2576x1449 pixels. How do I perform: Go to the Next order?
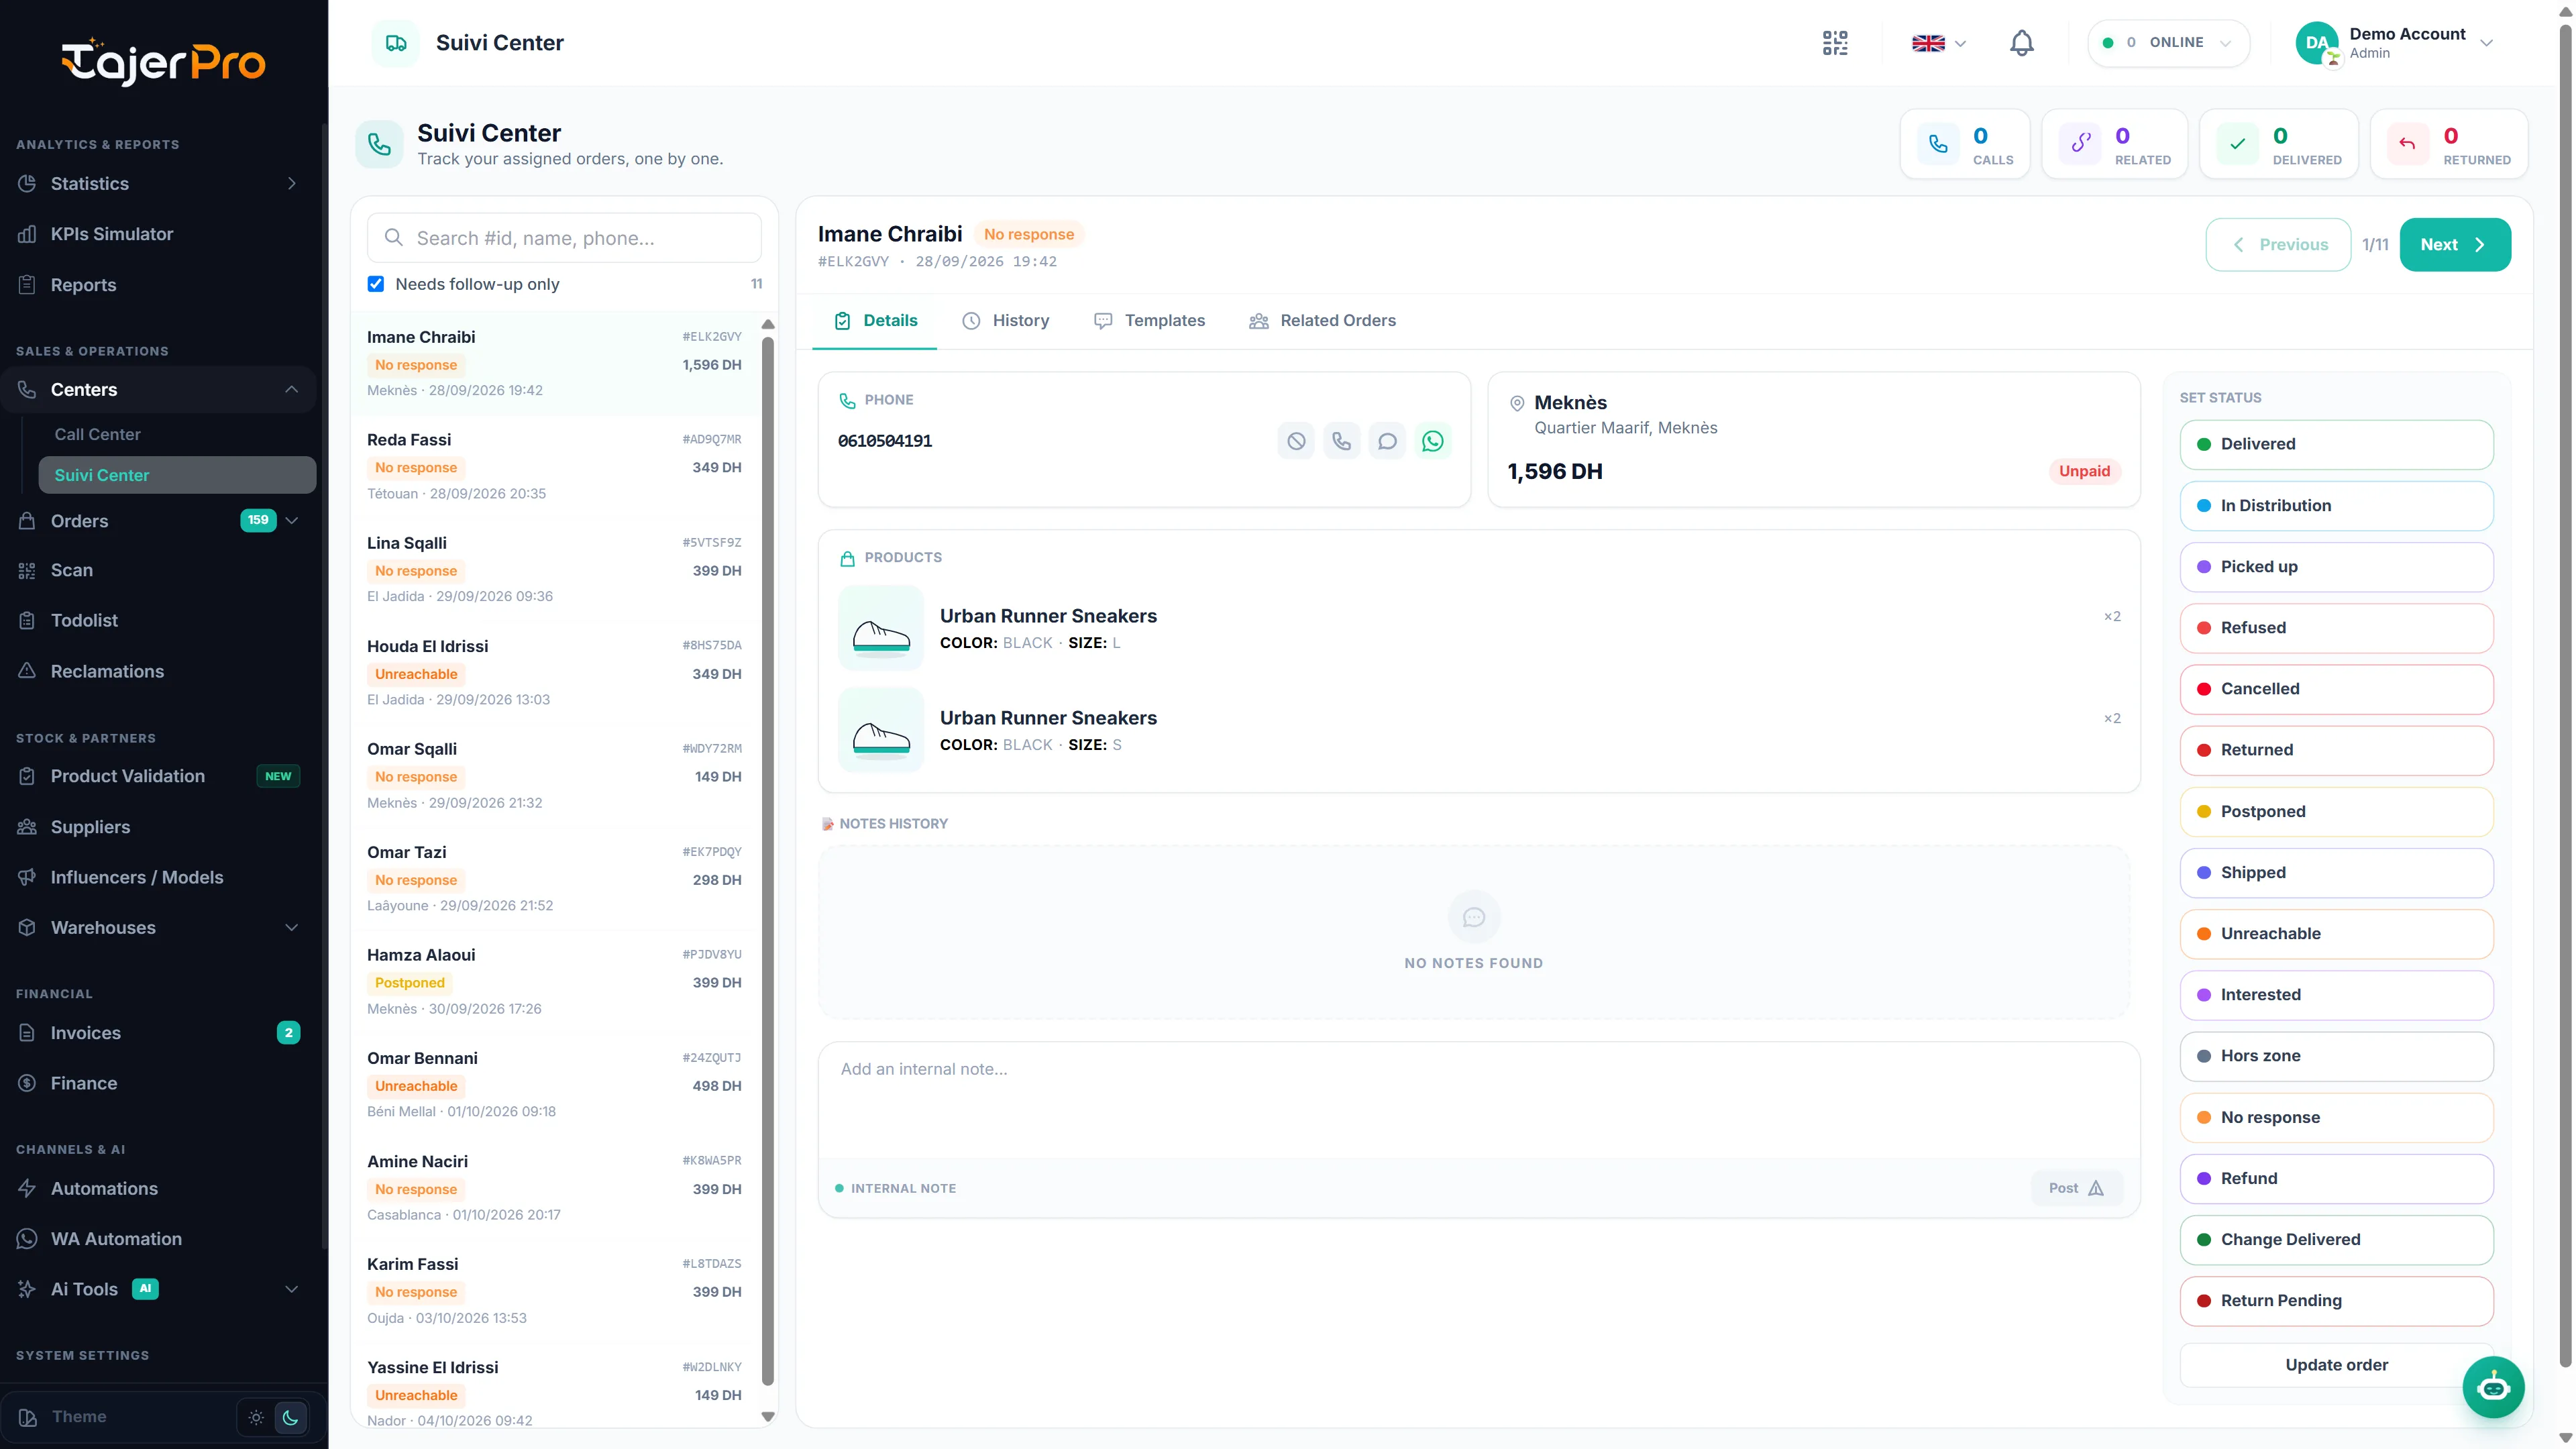(2454, 245)
